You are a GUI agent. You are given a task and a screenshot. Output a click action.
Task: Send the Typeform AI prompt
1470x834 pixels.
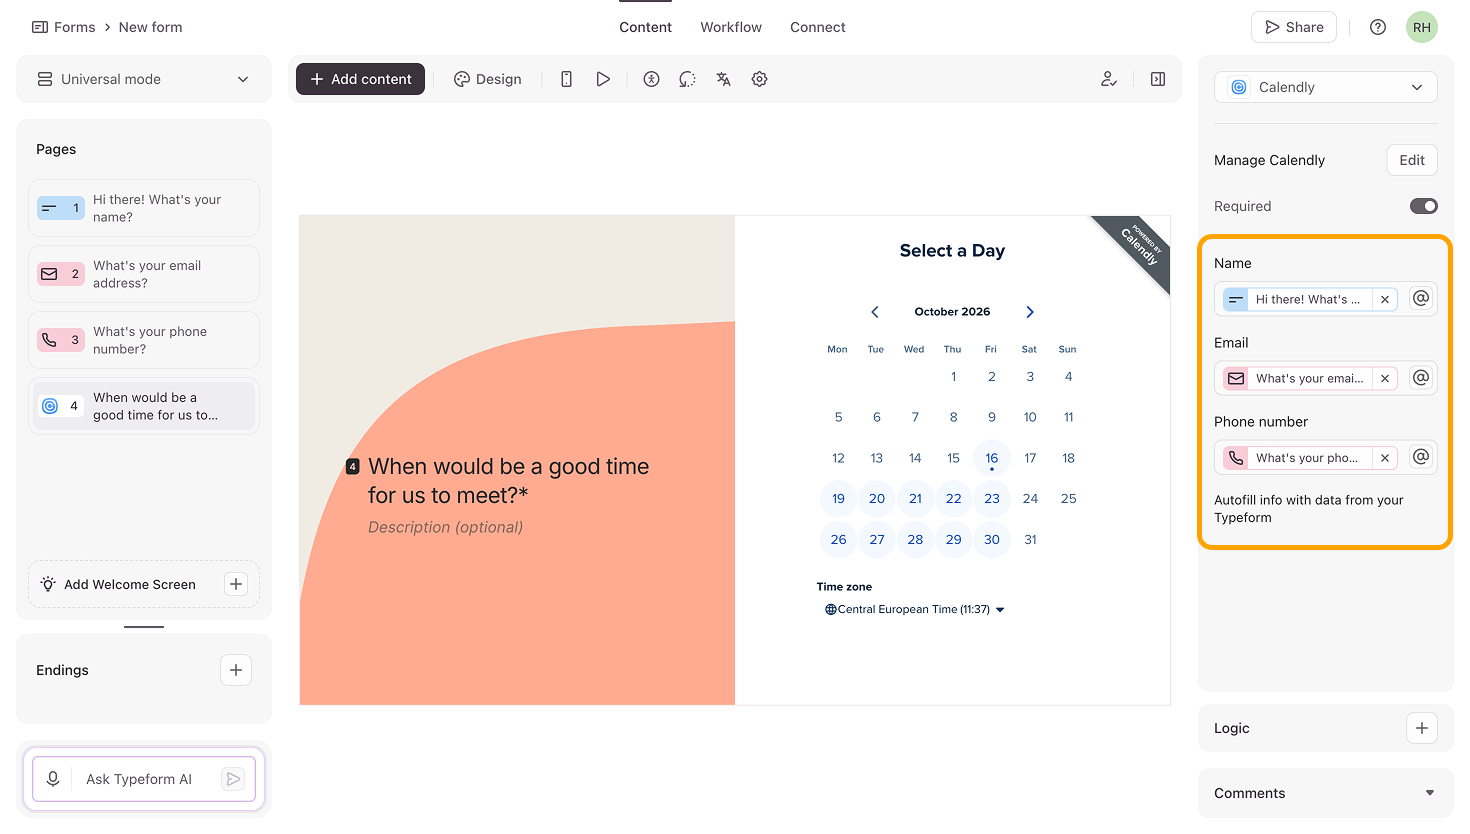pyautogui.click(x=233, y=779)
